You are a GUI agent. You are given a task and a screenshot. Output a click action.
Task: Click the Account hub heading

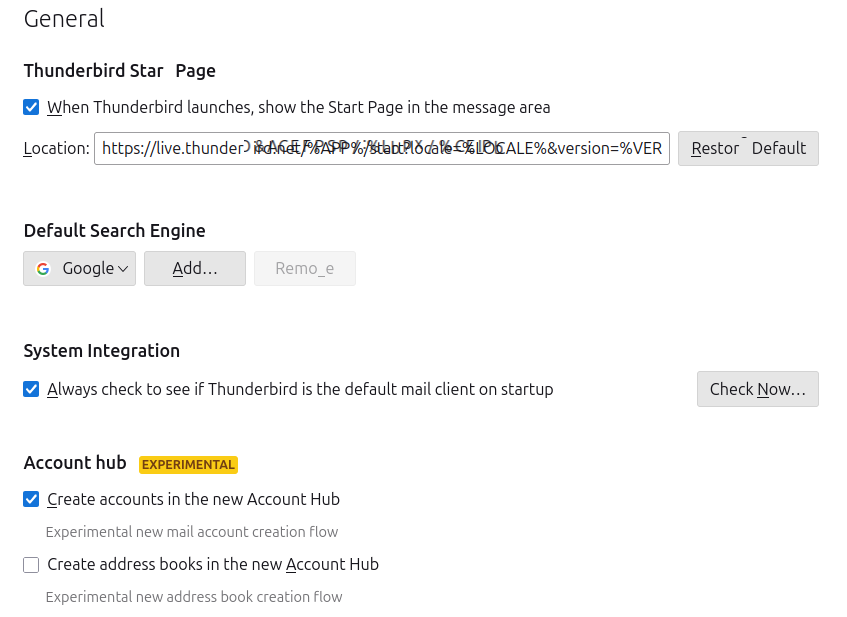point(75,463)
